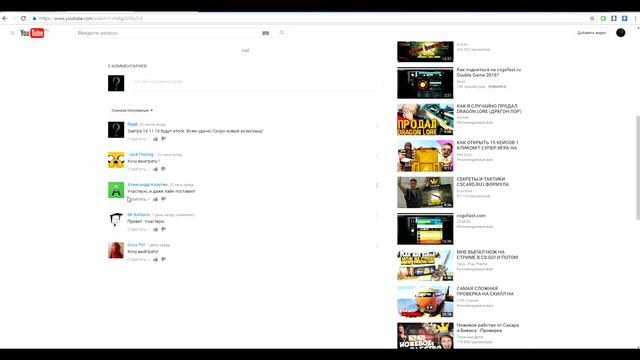The height and width of the screenshot is (360, 640).
Task: Click Mr Barbaris's avatar image
Action: tap(116, 220)
